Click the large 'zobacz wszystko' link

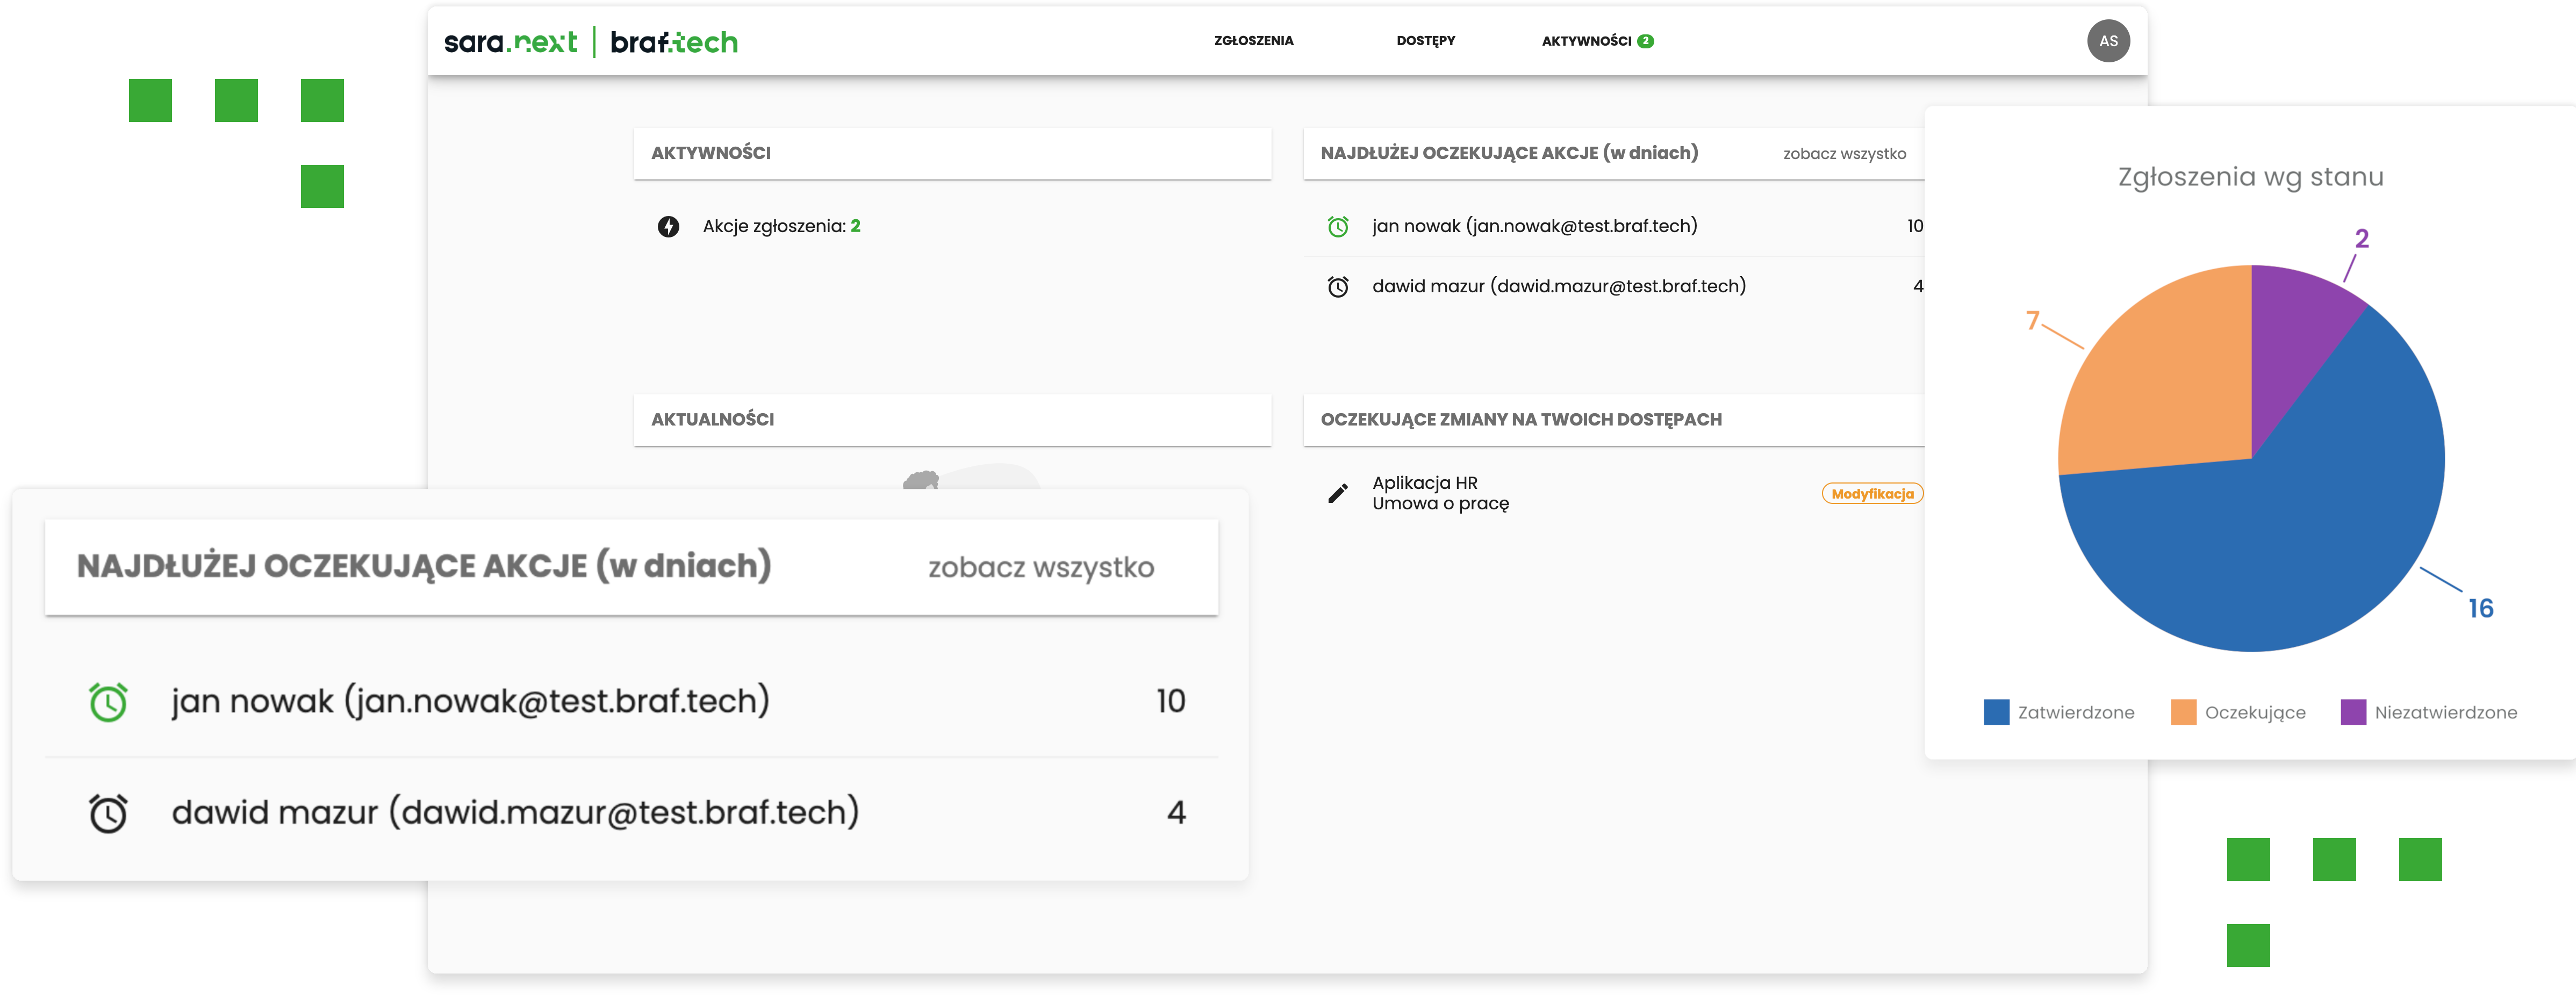(x=1040, y=567)
